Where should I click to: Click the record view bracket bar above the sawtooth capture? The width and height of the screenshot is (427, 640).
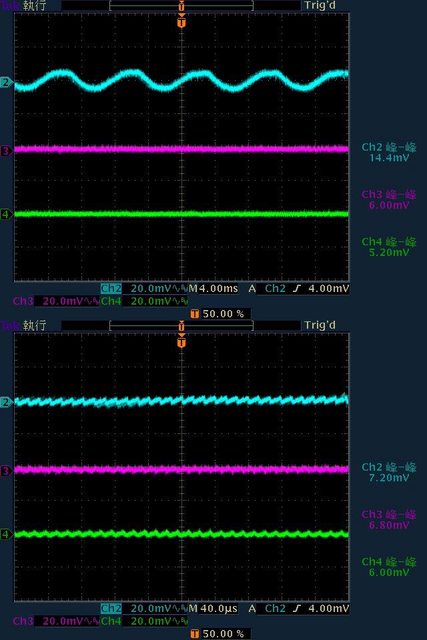tap(182, 325)
